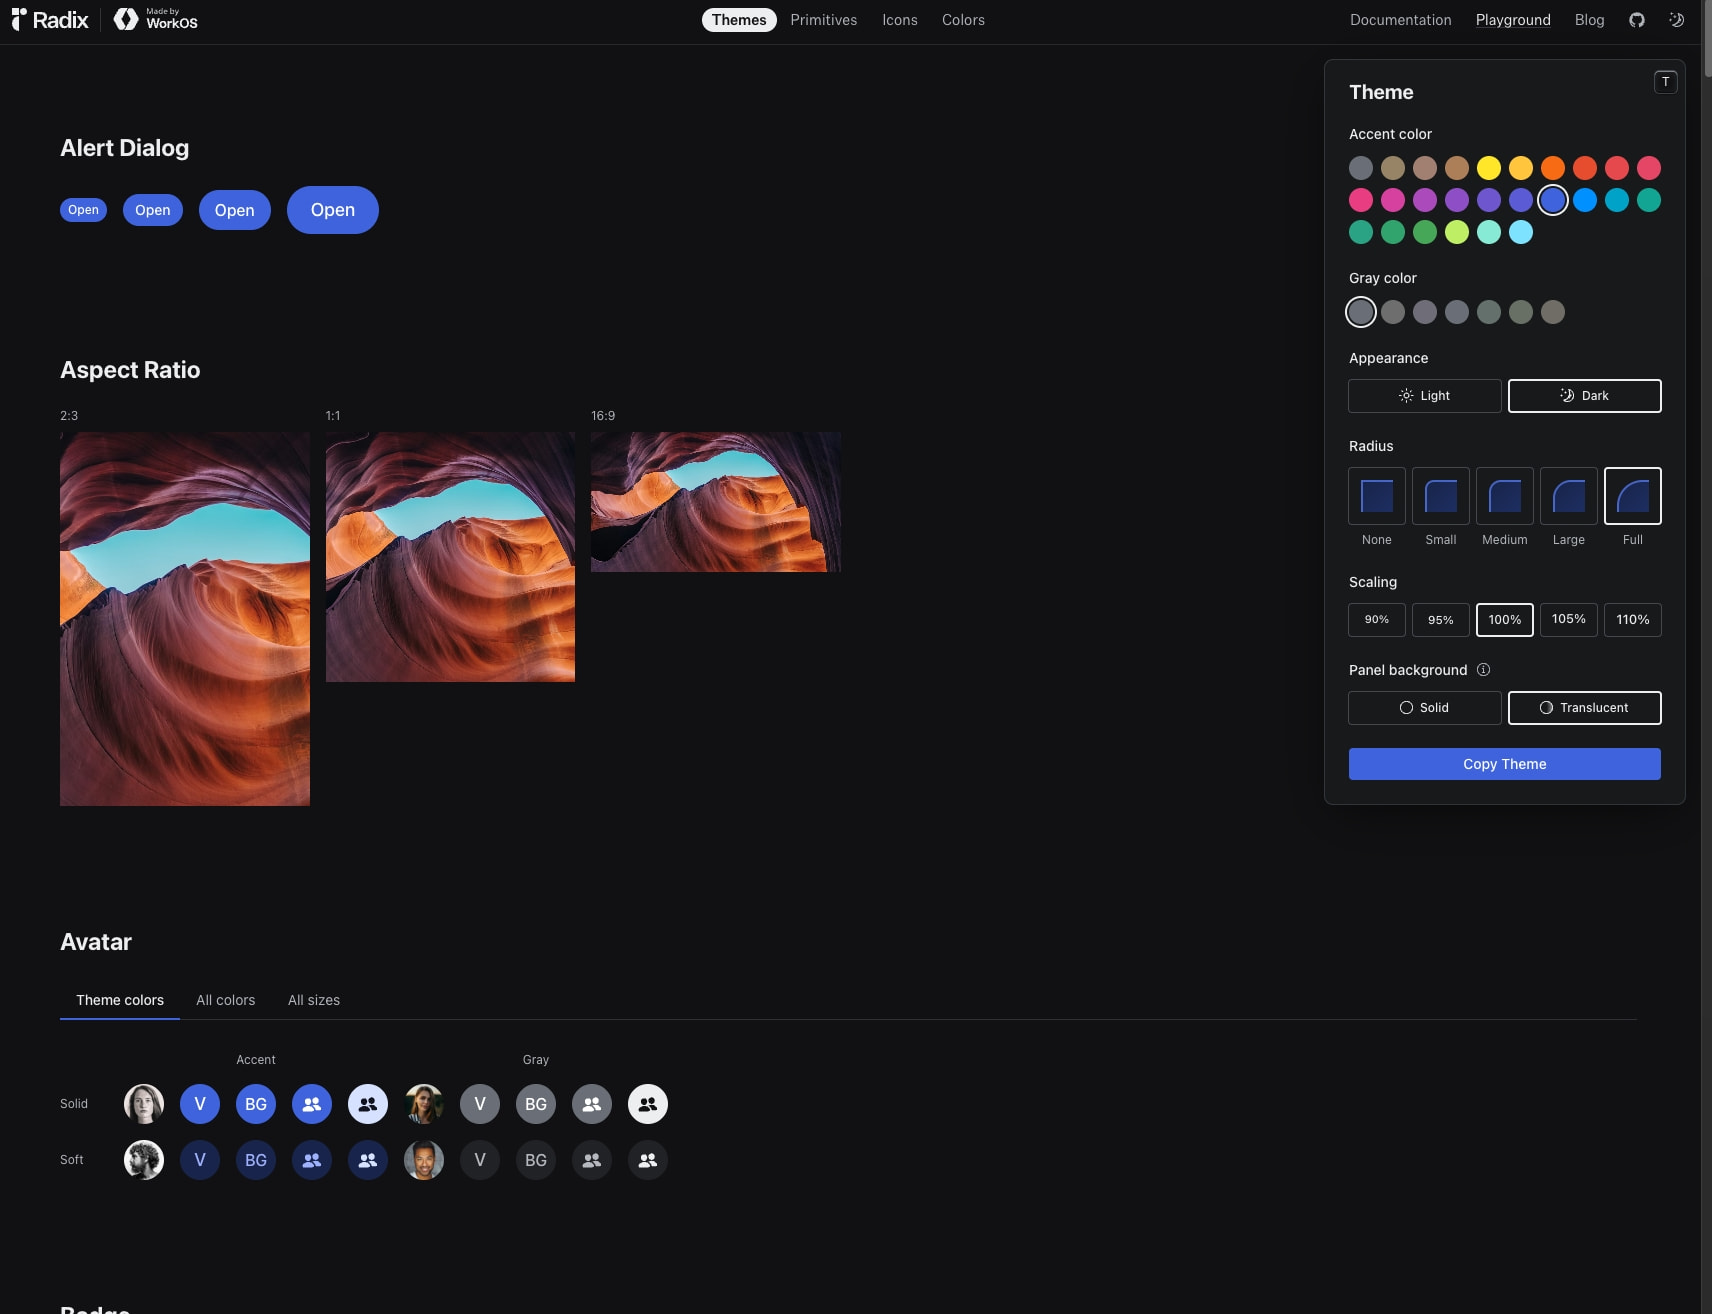Select the first outlined gray color swatch
The height and width of the screenshot is (1314, 1712).
(x=1361, y=312)
